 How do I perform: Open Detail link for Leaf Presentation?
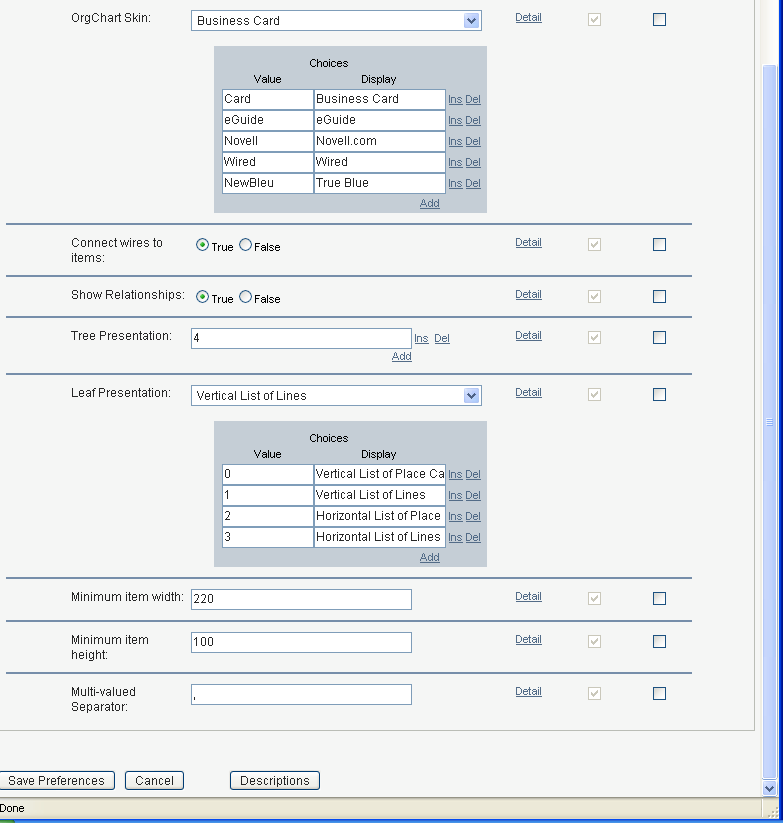point(528,393)
